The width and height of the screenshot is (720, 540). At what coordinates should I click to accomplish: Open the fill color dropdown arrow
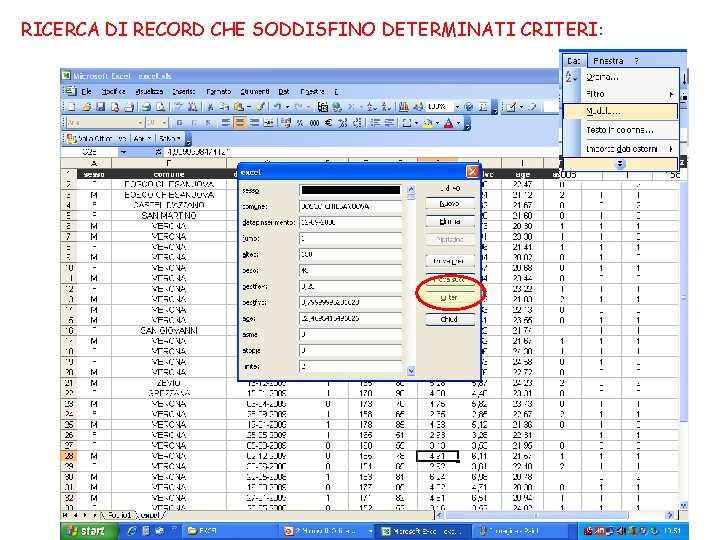point(437,123)
